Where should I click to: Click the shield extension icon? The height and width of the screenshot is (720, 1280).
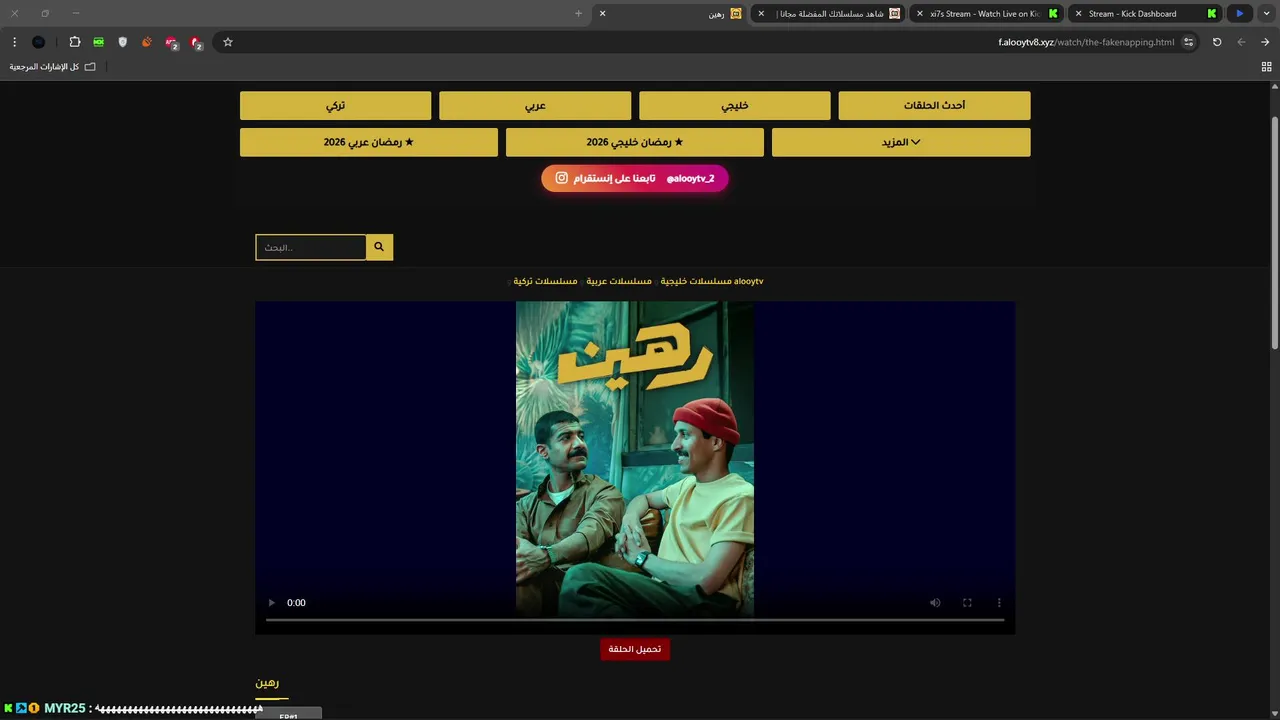click(x=123, y=42)
